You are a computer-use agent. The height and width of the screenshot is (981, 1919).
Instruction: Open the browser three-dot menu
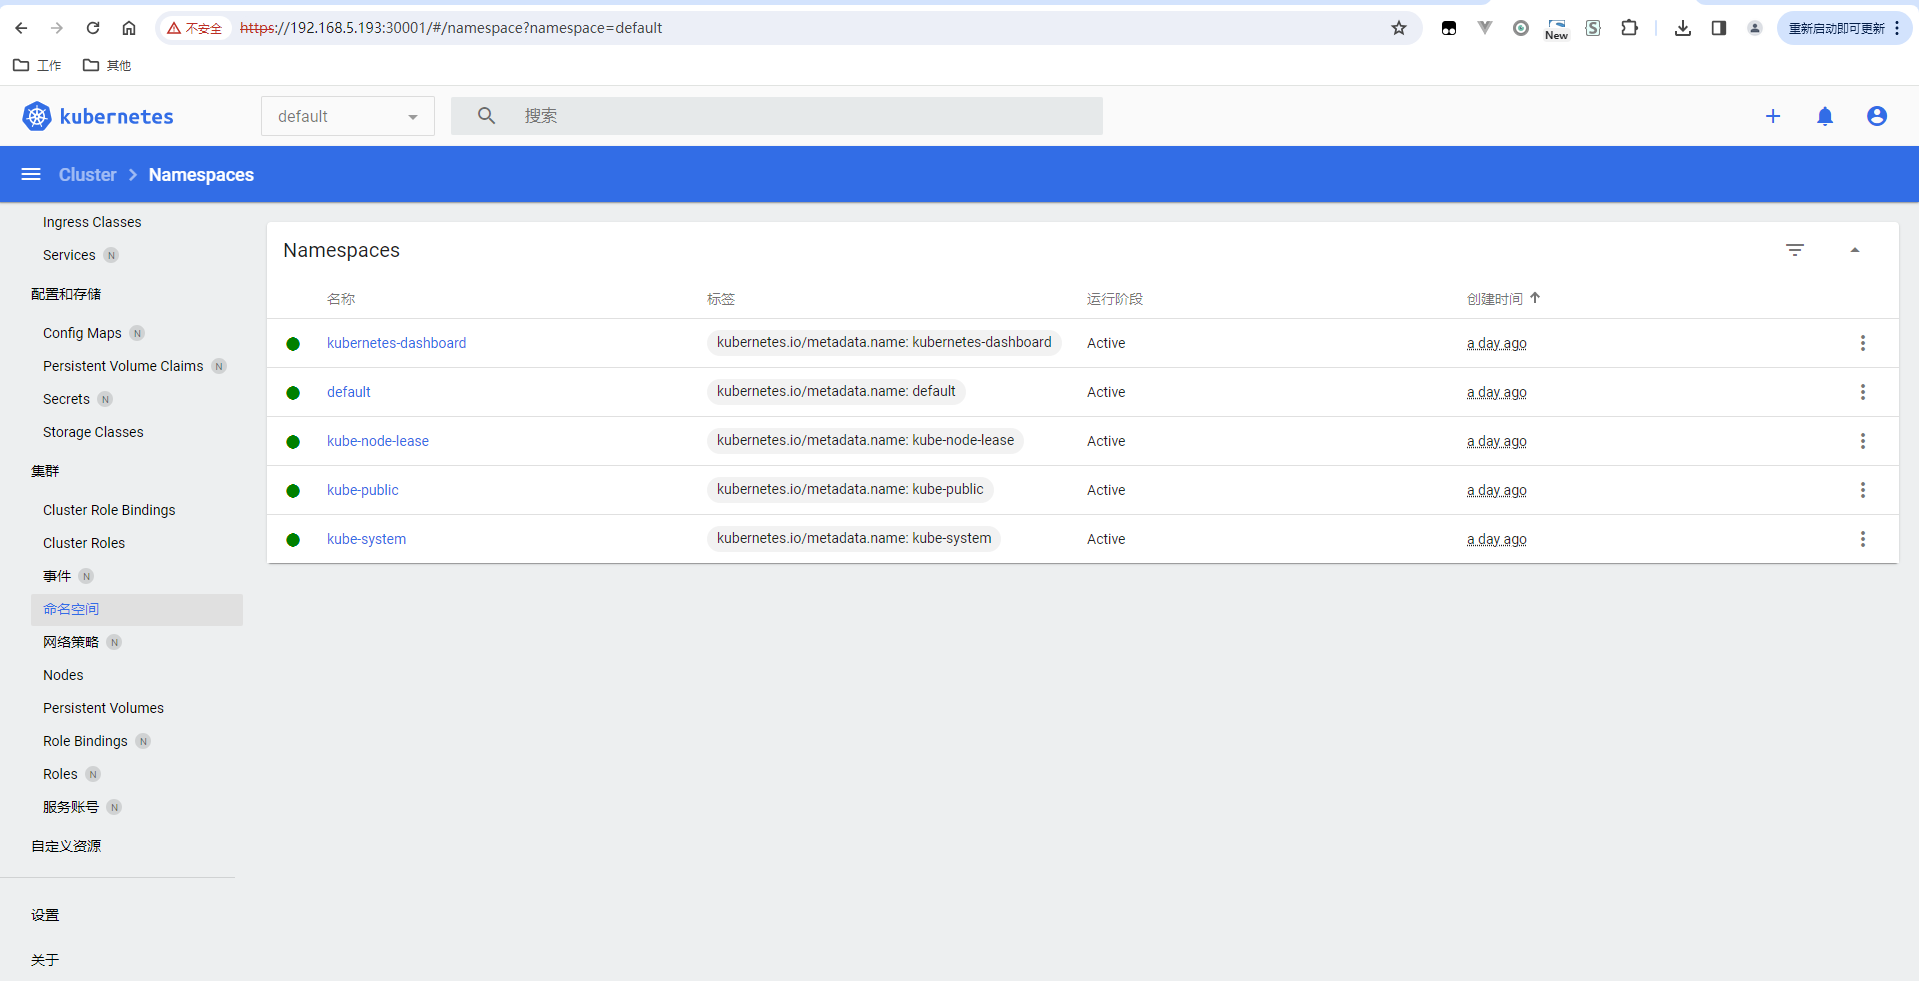(x=1897, y=28)
